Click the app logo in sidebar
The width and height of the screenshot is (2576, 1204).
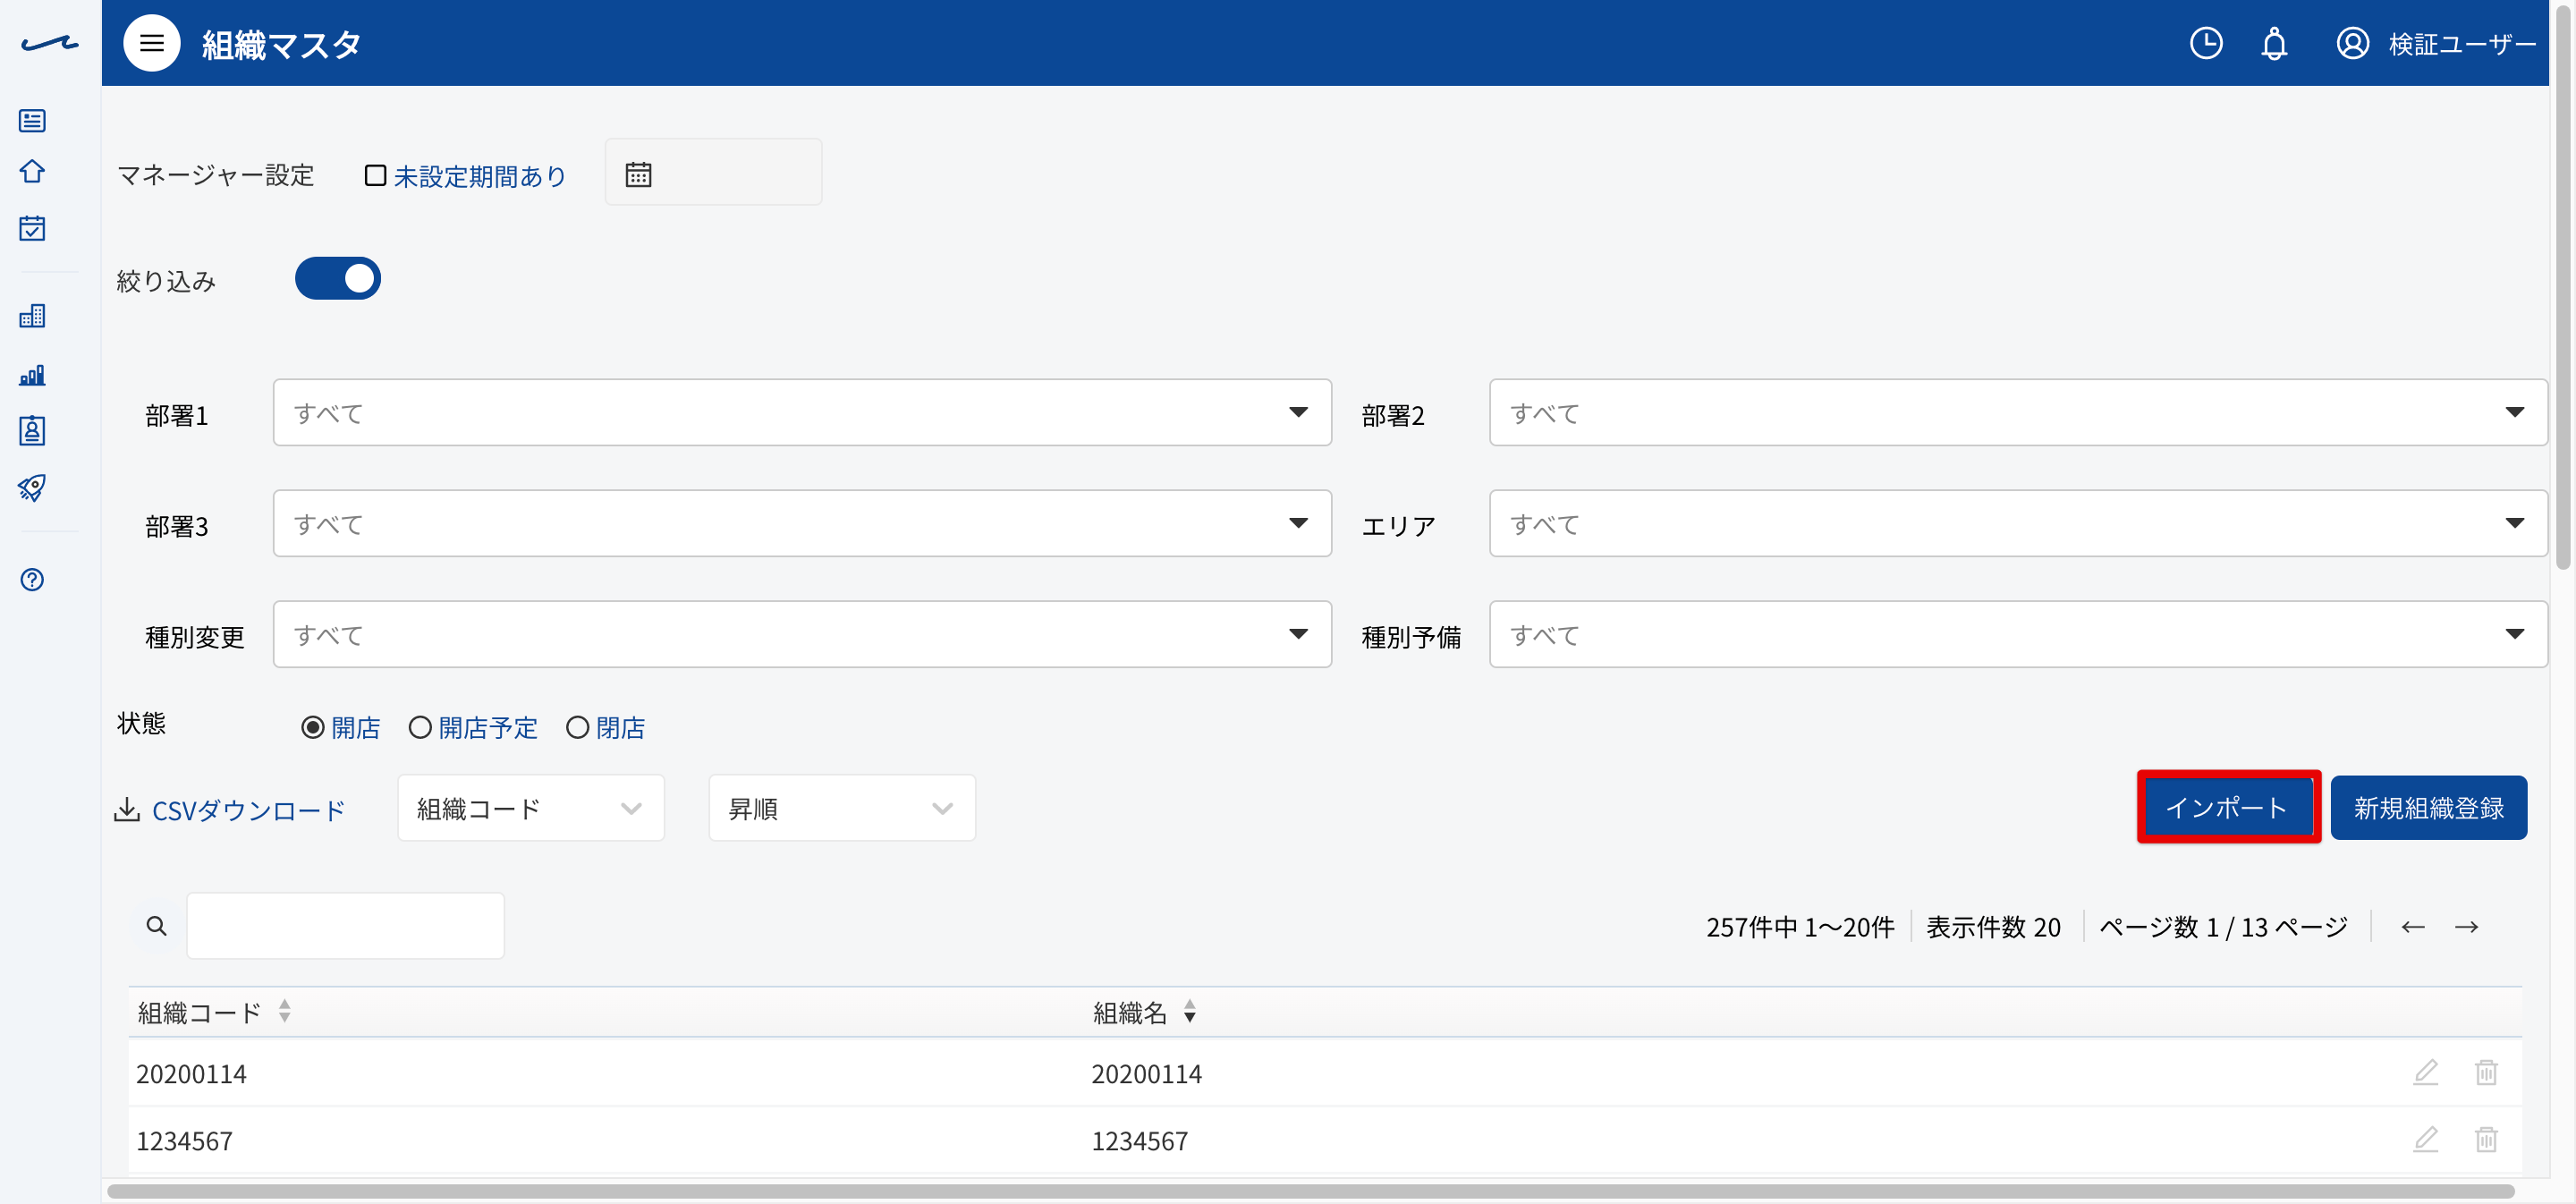(x=49, y=43)
